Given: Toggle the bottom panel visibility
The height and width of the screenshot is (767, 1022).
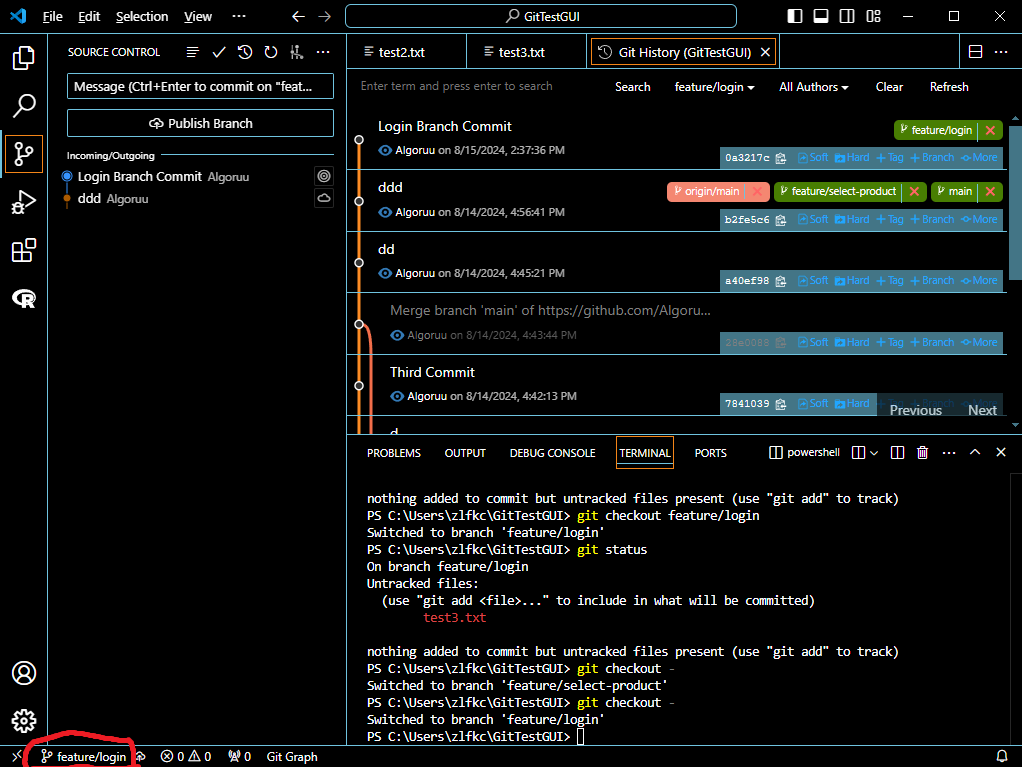Looking at the screenshot, I should coord(821,16).
